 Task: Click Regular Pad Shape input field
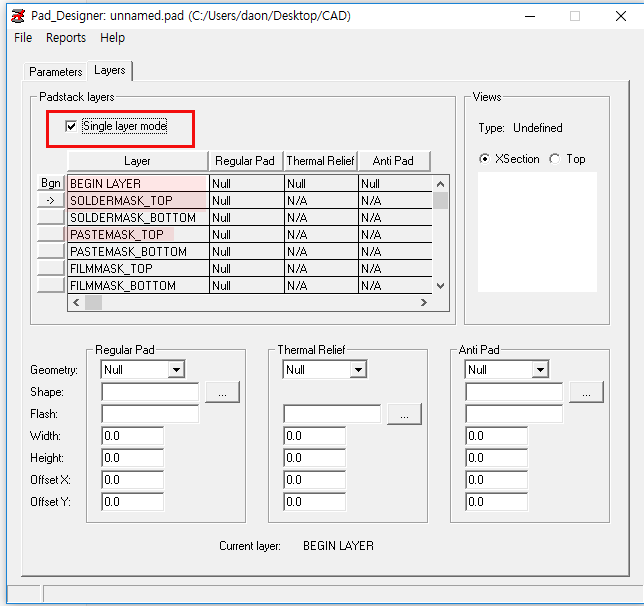coord(150,392)
